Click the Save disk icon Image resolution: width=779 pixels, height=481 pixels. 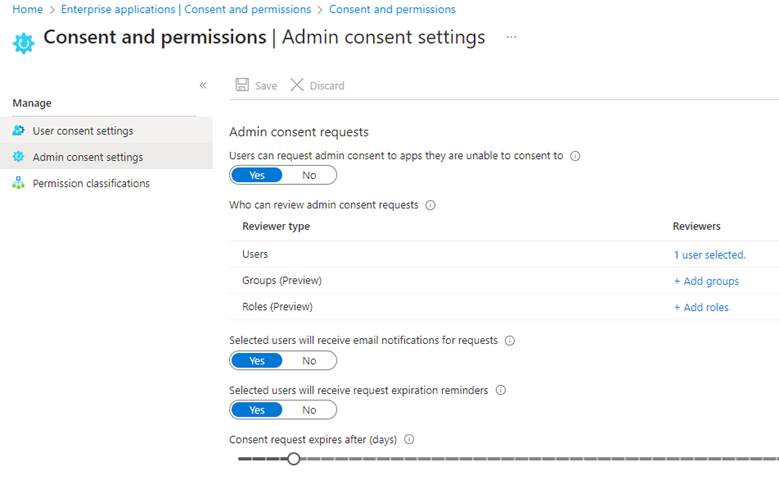(x=242, y=85)
